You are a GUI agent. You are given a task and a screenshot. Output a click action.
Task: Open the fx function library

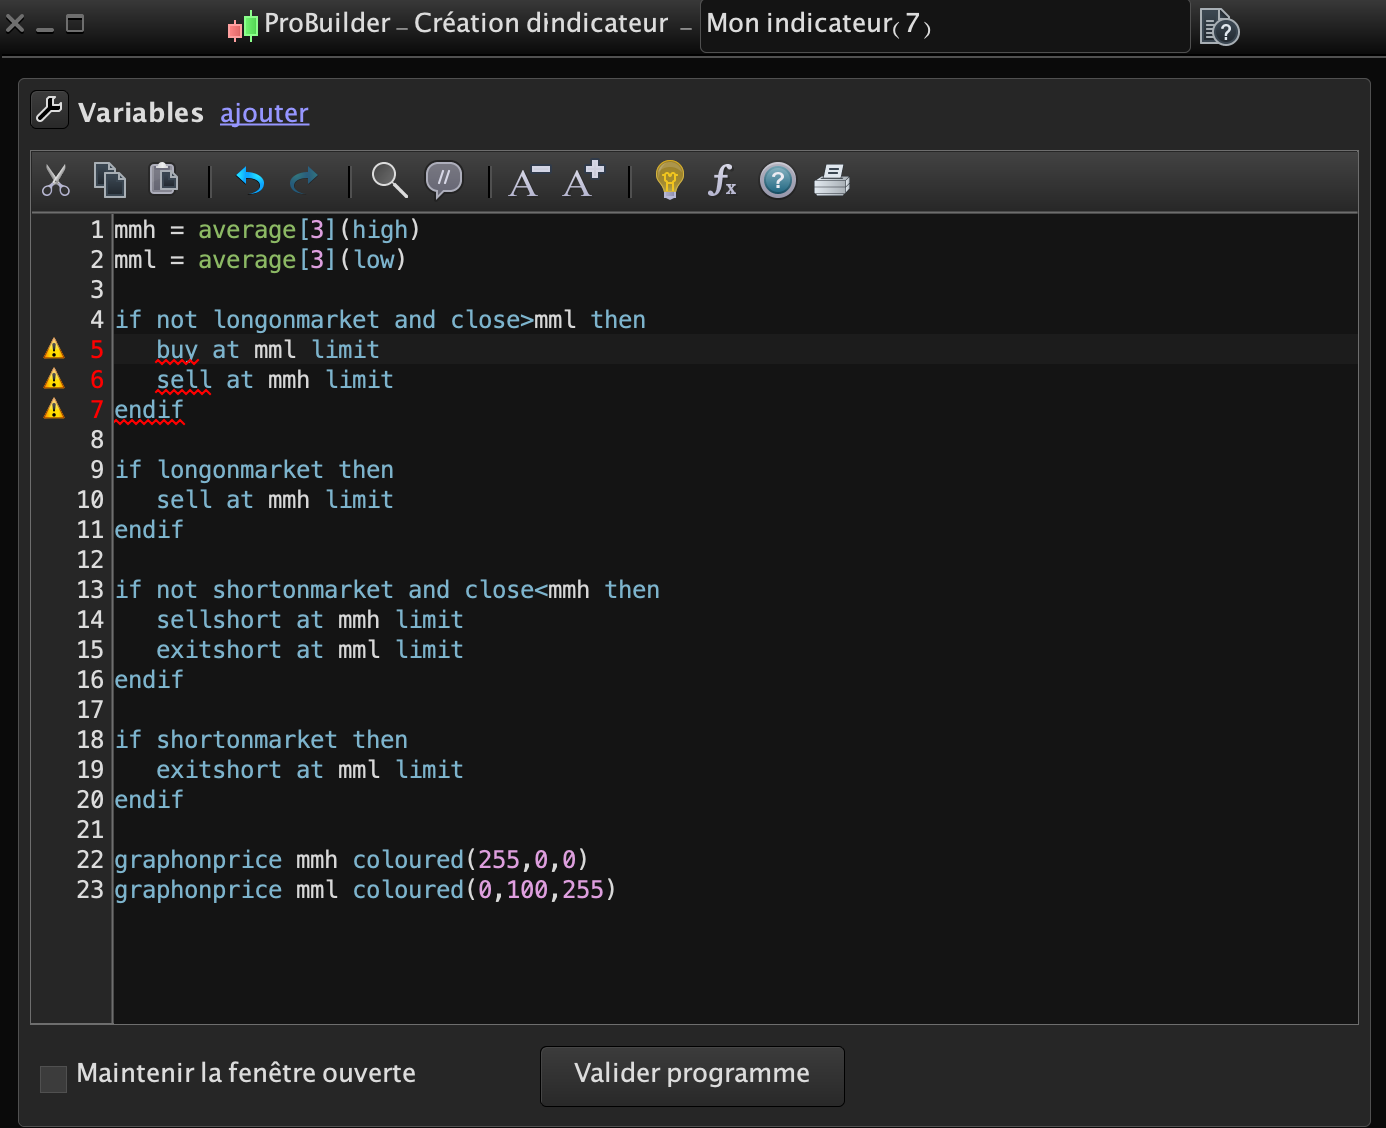coord(722,181)
